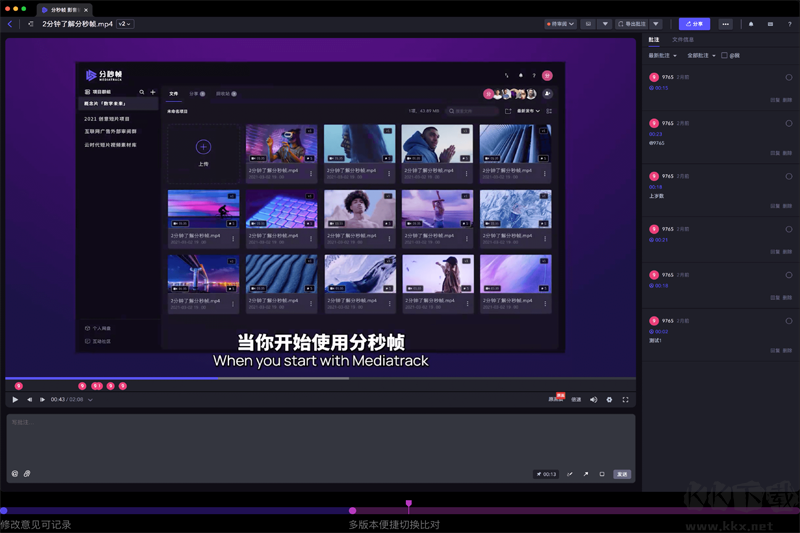Click the blue 分享 share button
The width and height of the screenshot is (800, 533).
tap(694, 24)
